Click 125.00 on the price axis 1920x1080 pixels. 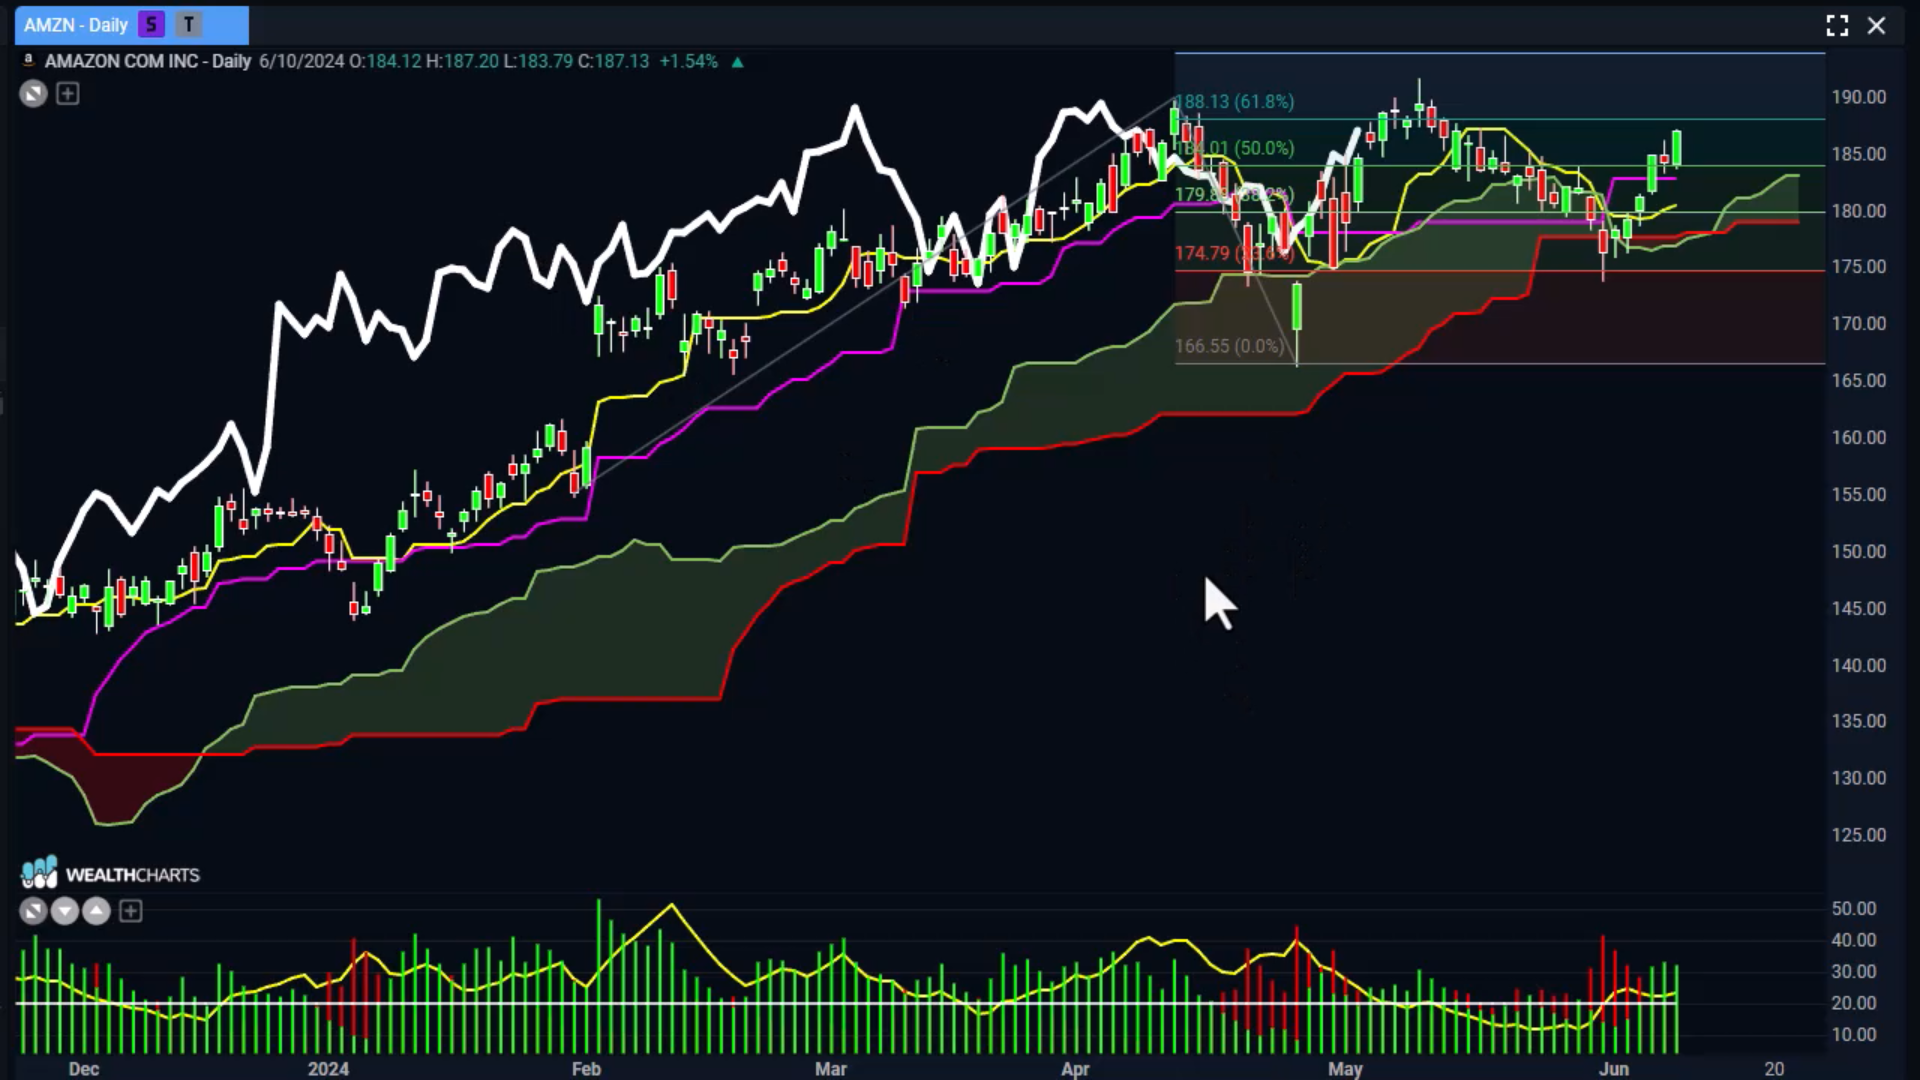1859,835
